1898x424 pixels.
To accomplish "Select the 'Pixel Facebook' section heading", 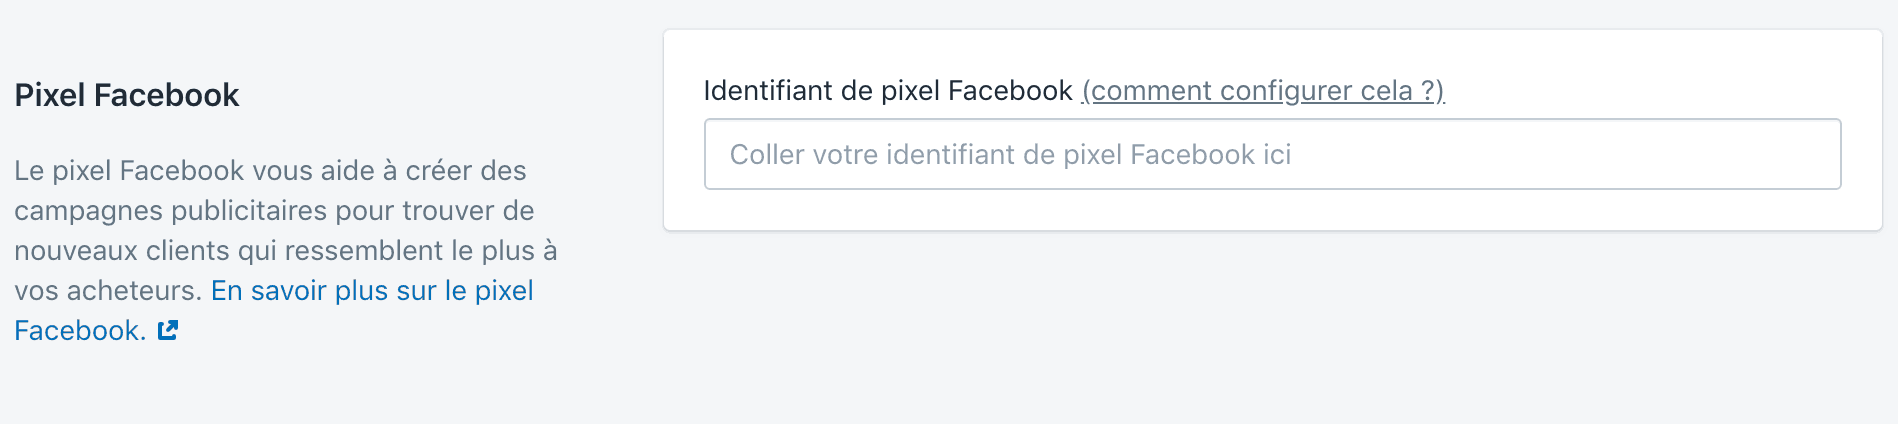I will (x=127, y=95).
